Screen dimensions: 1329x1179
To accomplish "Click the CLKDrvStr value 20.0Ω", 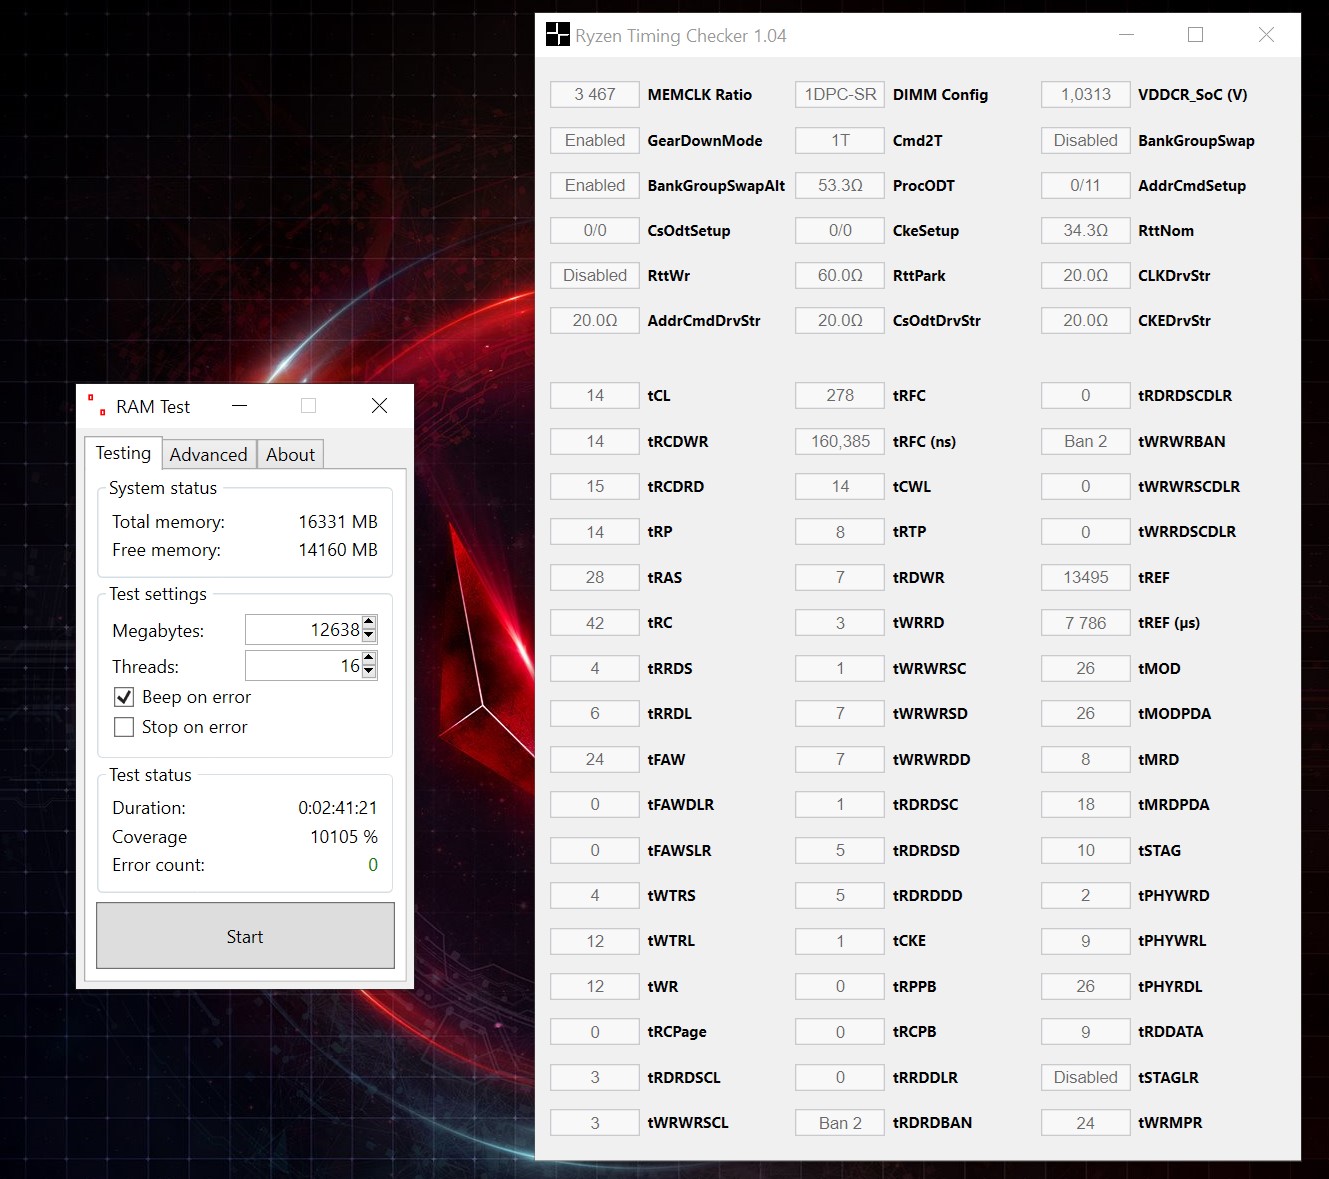I will click(1086, 275).
